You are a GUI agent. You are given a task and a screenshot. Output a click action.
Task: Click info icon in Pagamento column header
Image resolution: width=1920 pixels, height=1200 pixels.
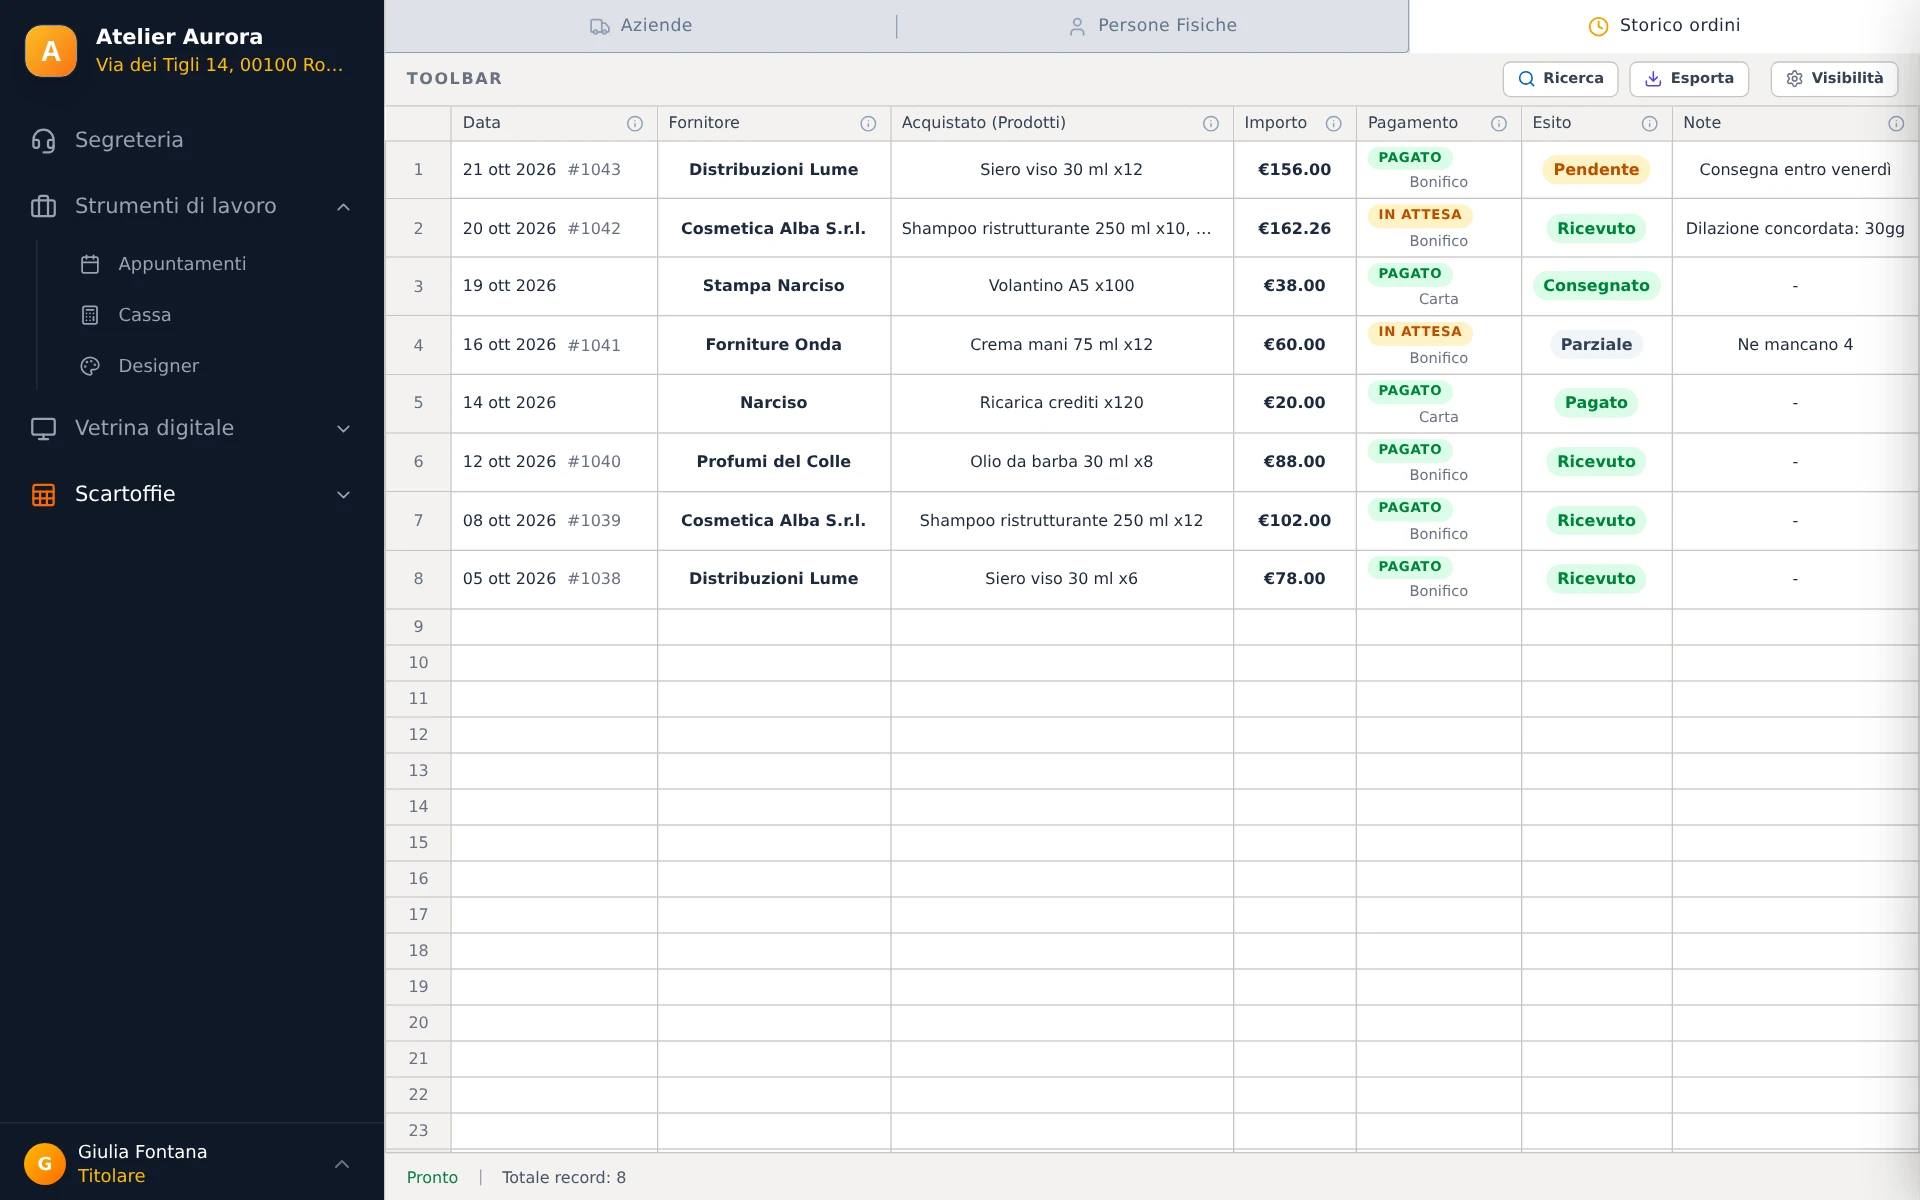click(1499, 124)
